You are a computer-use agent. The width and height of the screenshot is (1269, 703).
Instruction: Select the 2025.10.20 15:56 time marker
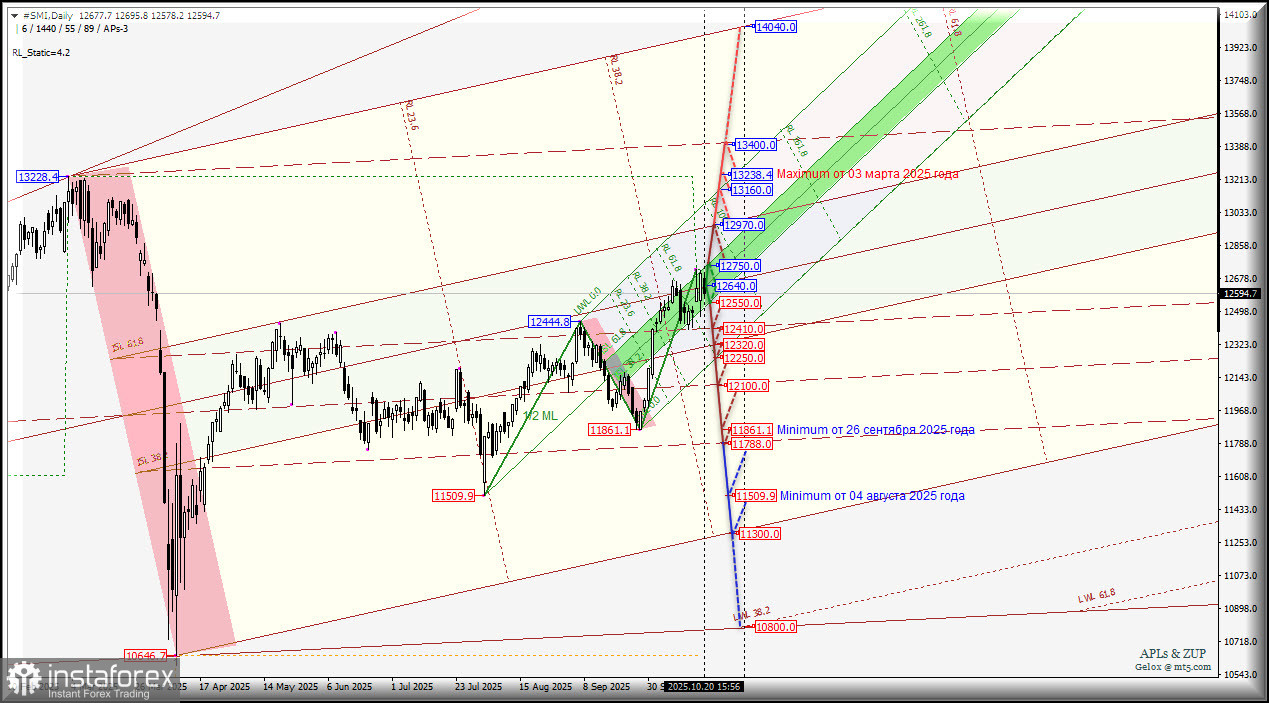point(704,687)
